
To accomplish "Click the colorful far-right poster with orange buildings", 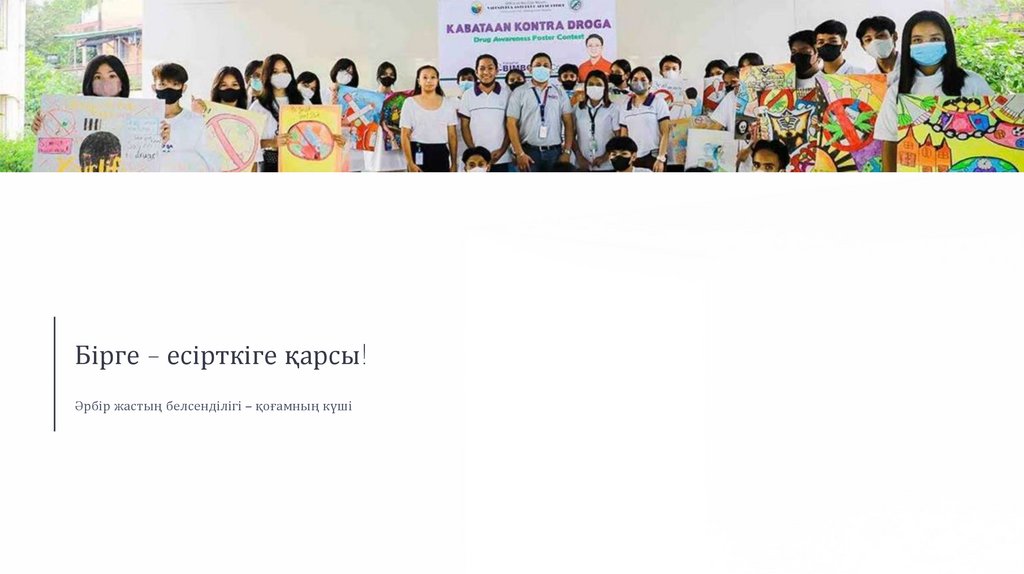I will point(959,133).
